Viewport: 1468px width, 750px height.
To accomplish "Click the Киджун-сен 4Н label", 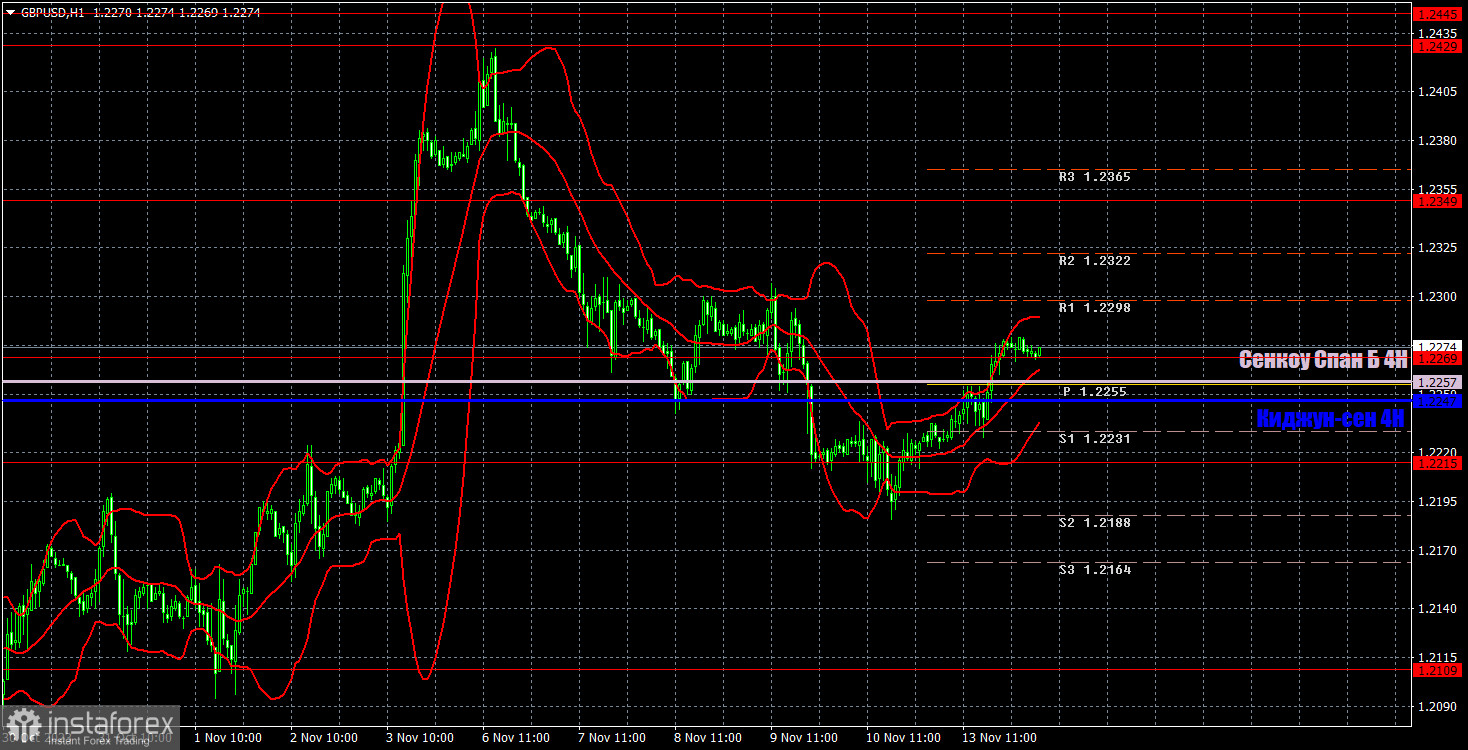I will 1330,419.
